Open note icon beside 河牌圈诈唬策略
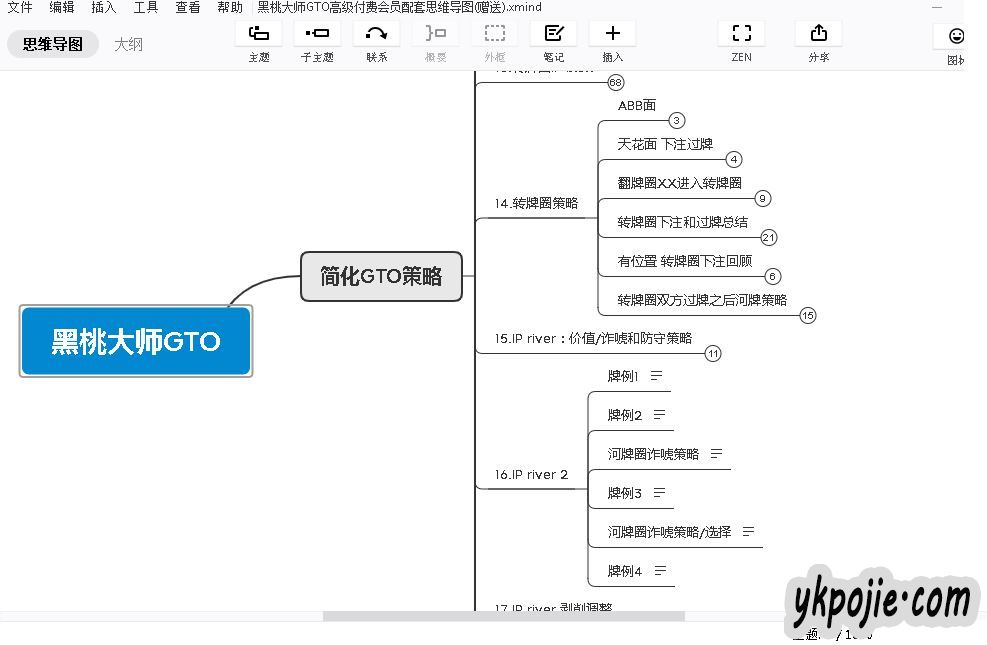Screen dimensions: 987x645 (x=716, y=454)
